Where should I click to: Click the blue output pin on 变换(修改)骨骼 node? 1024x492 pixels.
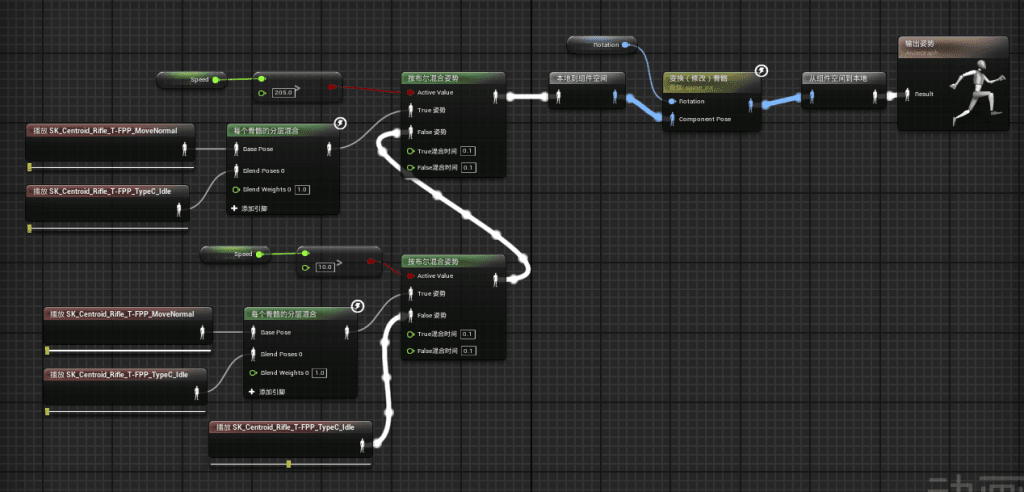pyautogui.click(x=753, y=101)
